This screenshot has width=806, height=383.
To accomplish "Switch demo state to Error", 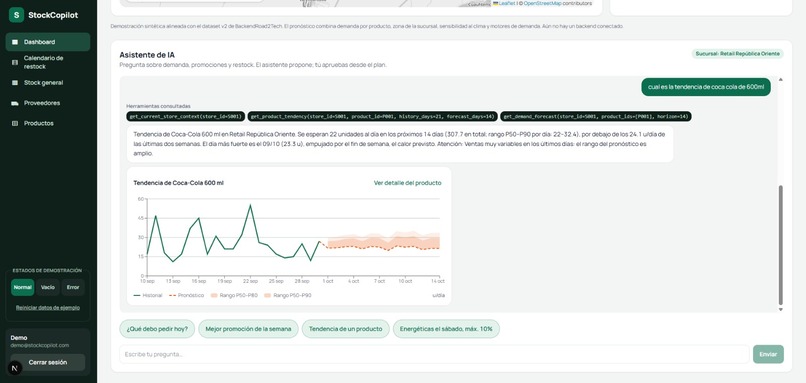I will (x=73, y=287).
